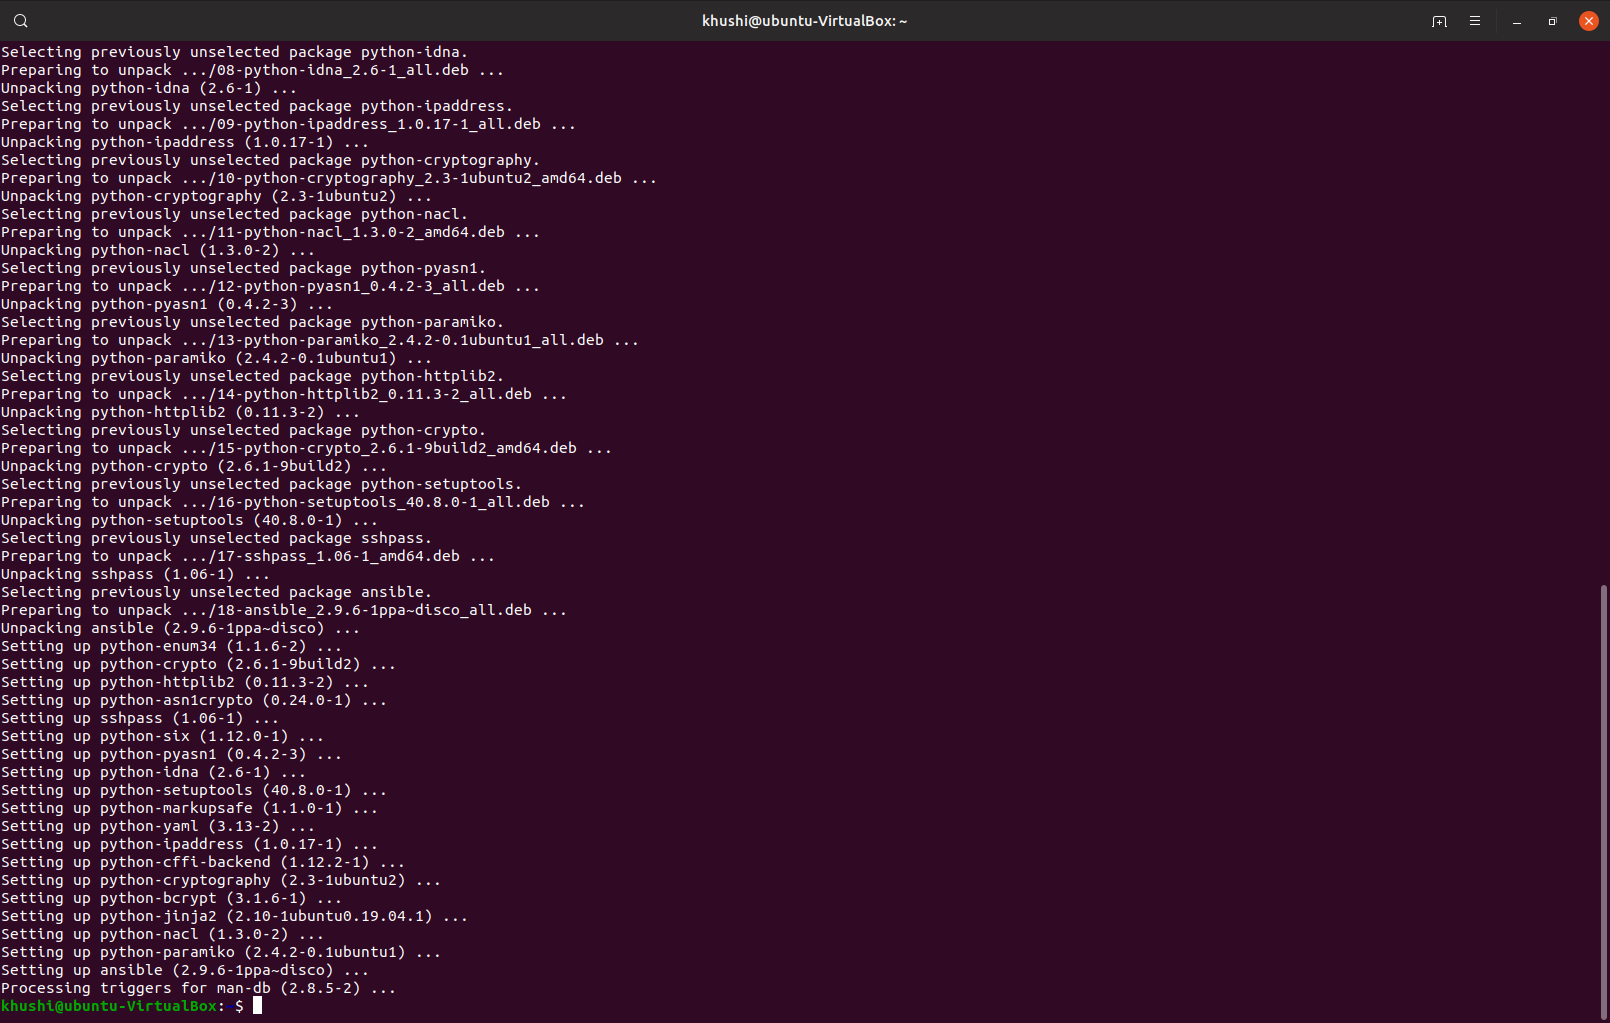Click 'Setting up python-cffi-backend' line
Image resolution: width=1610 pixels, height=1023 pixels.
[x=203, y=862]
